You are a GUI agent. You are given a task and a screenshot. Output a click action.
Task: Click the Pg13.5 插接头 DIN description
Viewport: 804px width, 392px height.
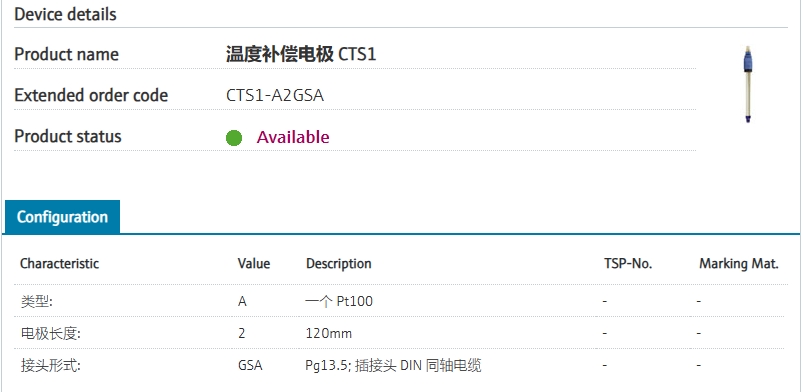(393, 366)
